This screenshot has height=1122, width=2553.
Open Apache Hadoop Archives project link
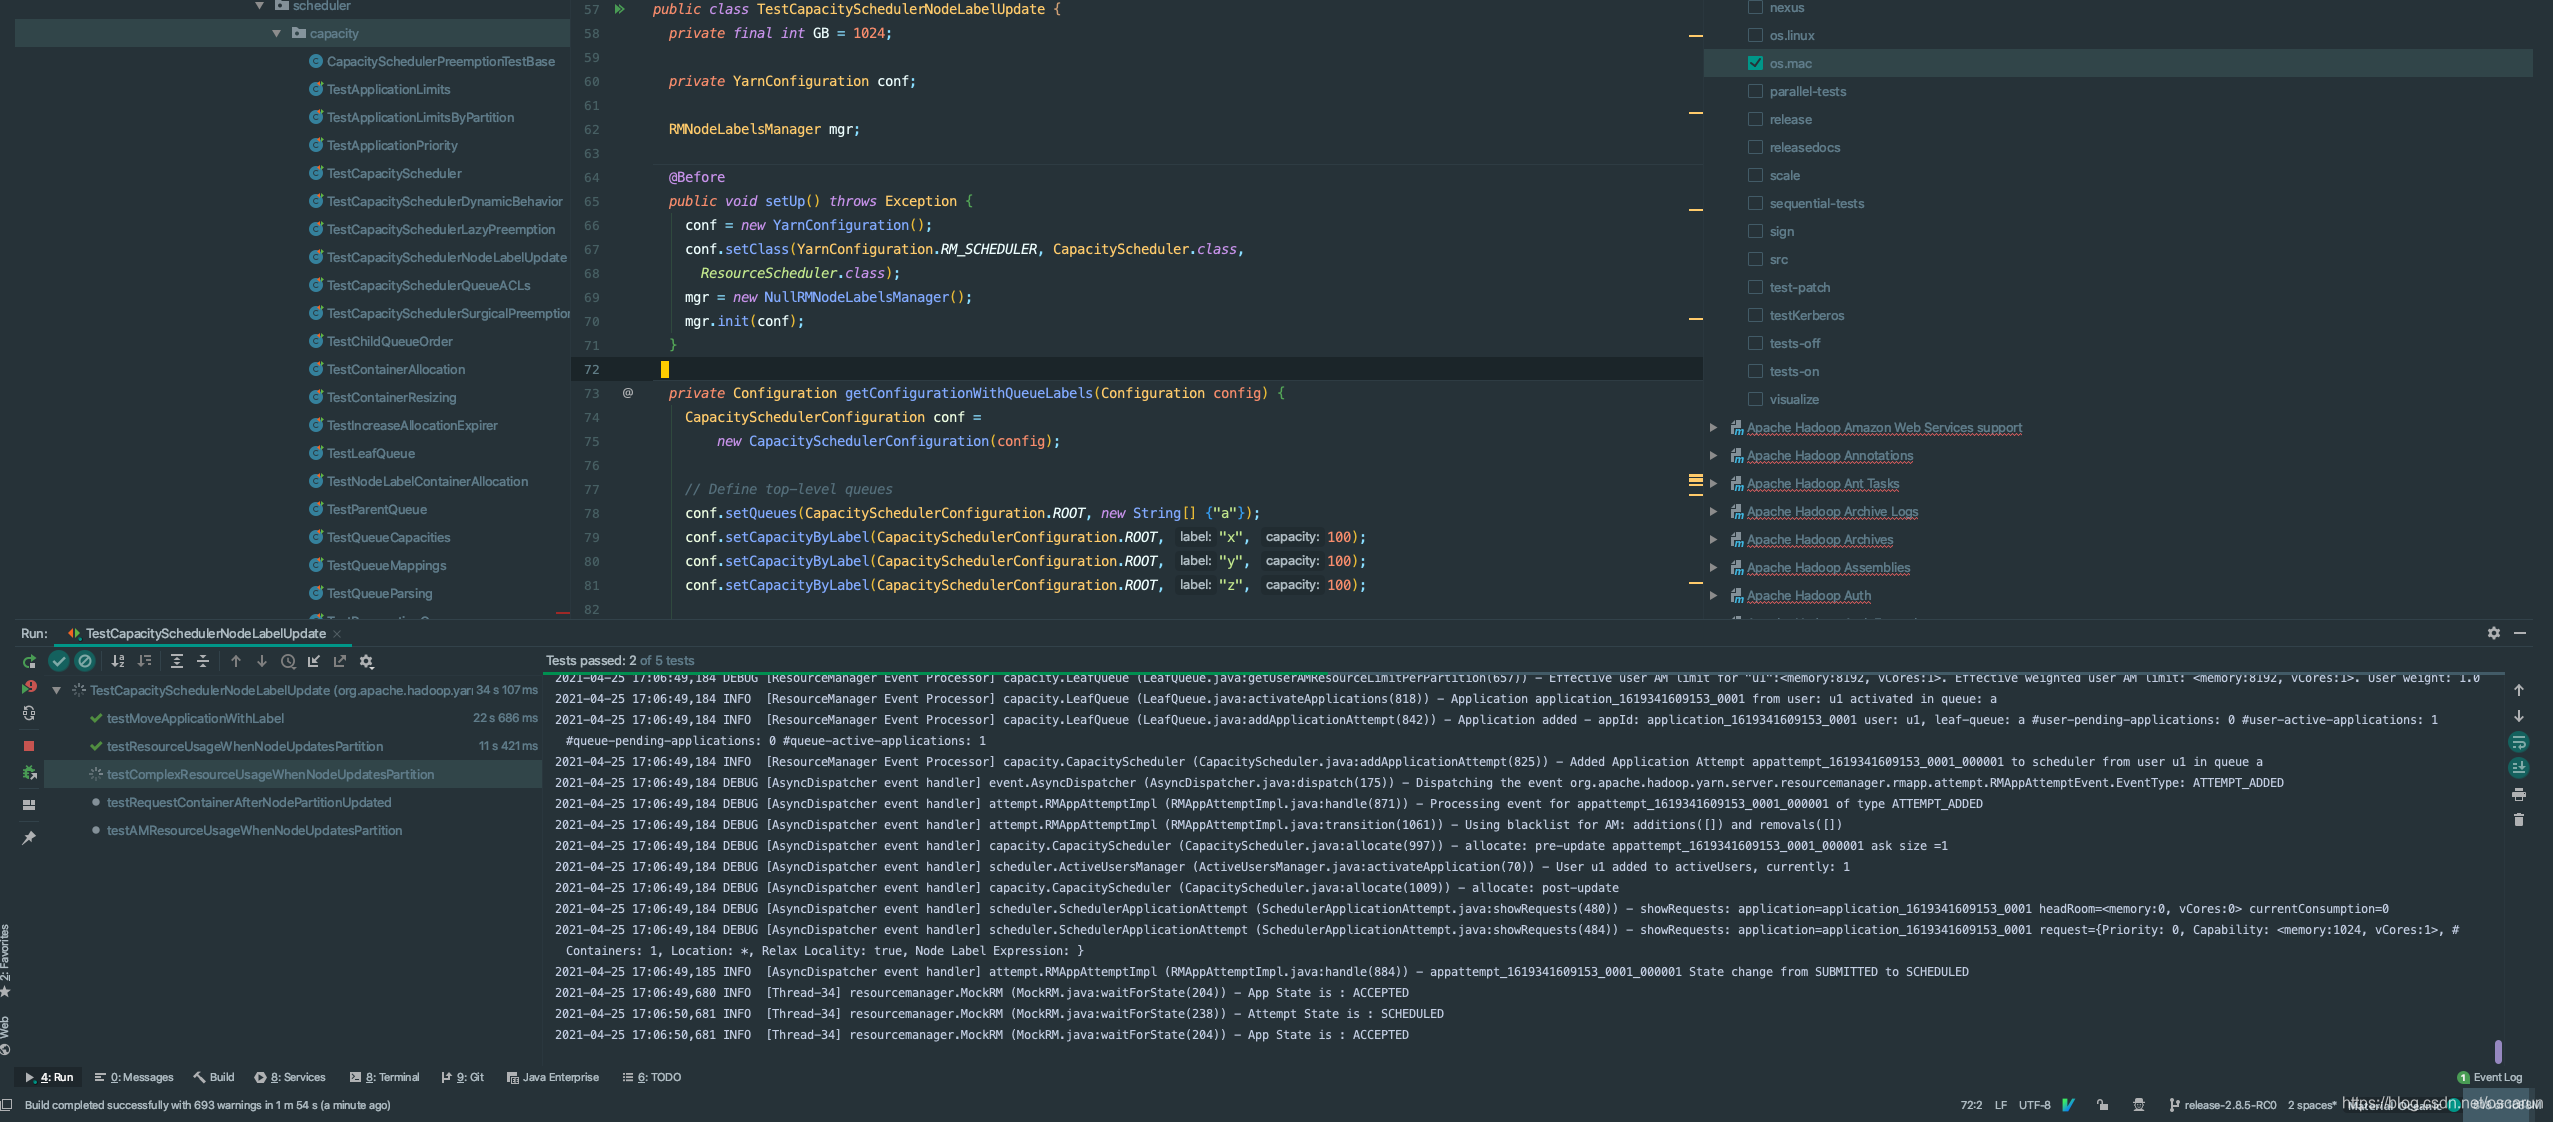1820,539
